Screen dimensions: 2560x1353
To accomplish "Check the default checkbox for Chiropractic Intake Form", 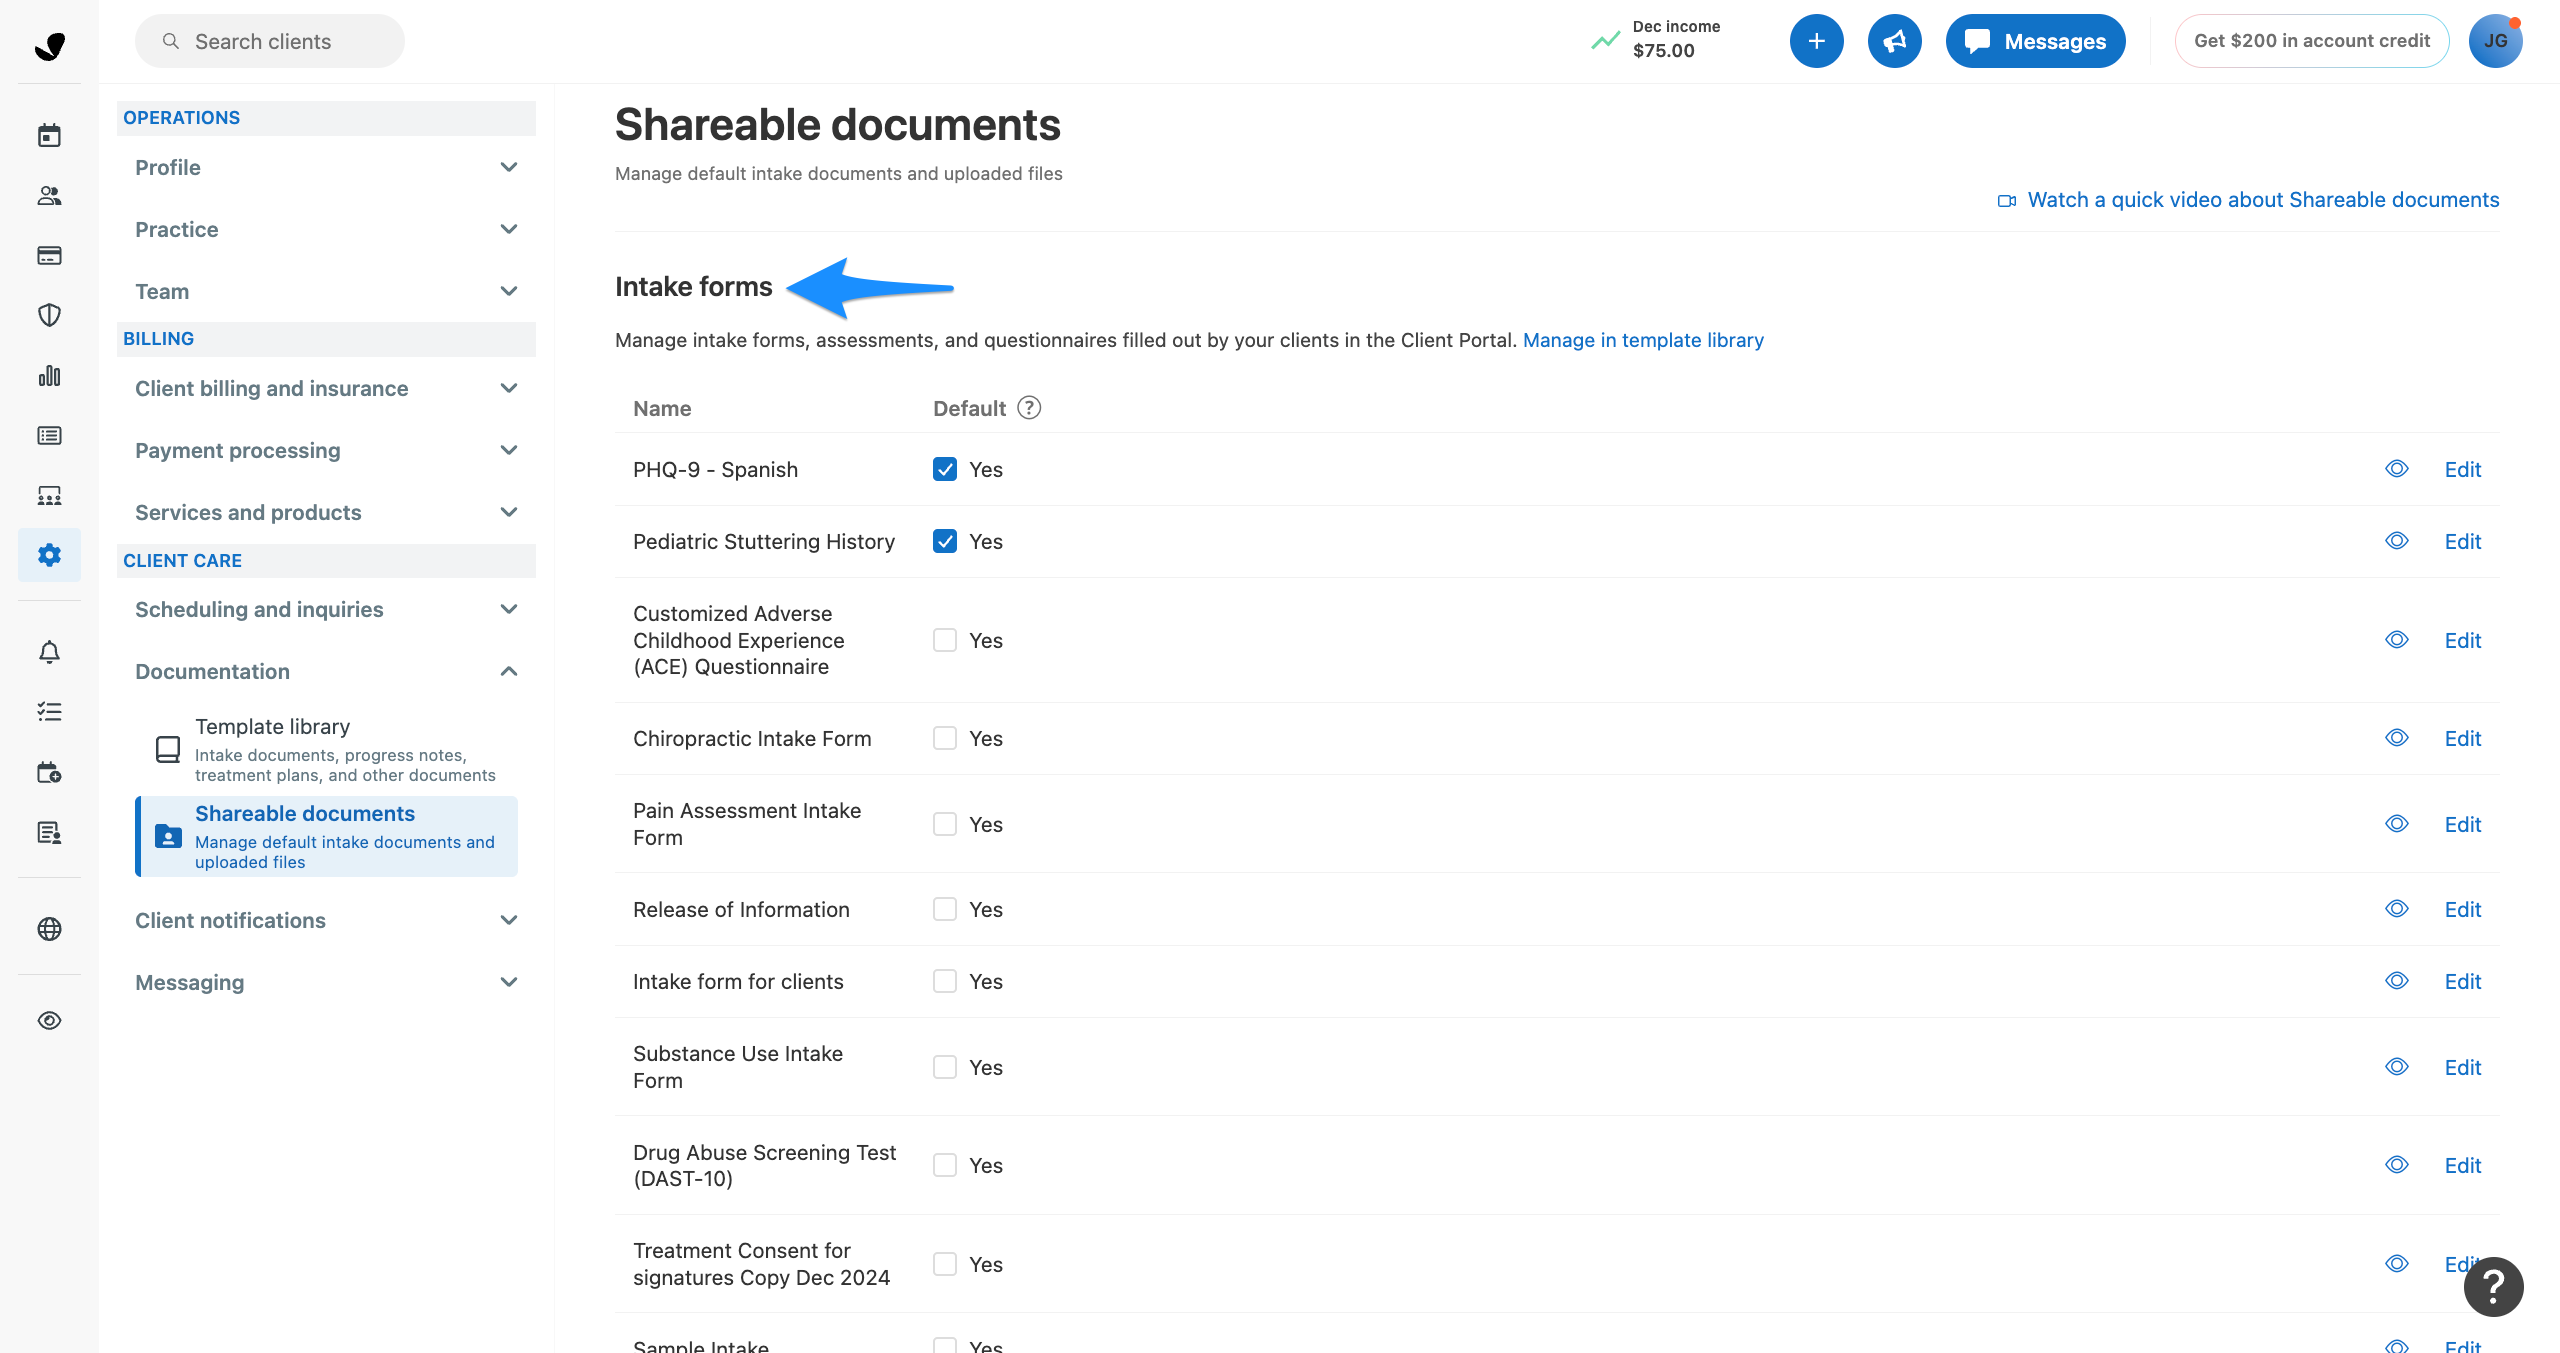I will 945,738.
